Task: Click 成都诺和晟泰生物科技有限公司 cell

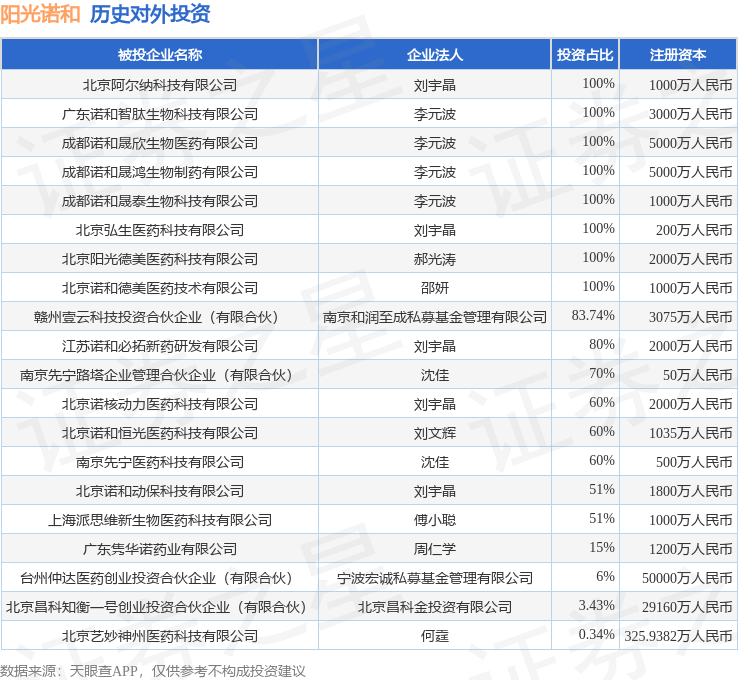Action: pos(160,201)
